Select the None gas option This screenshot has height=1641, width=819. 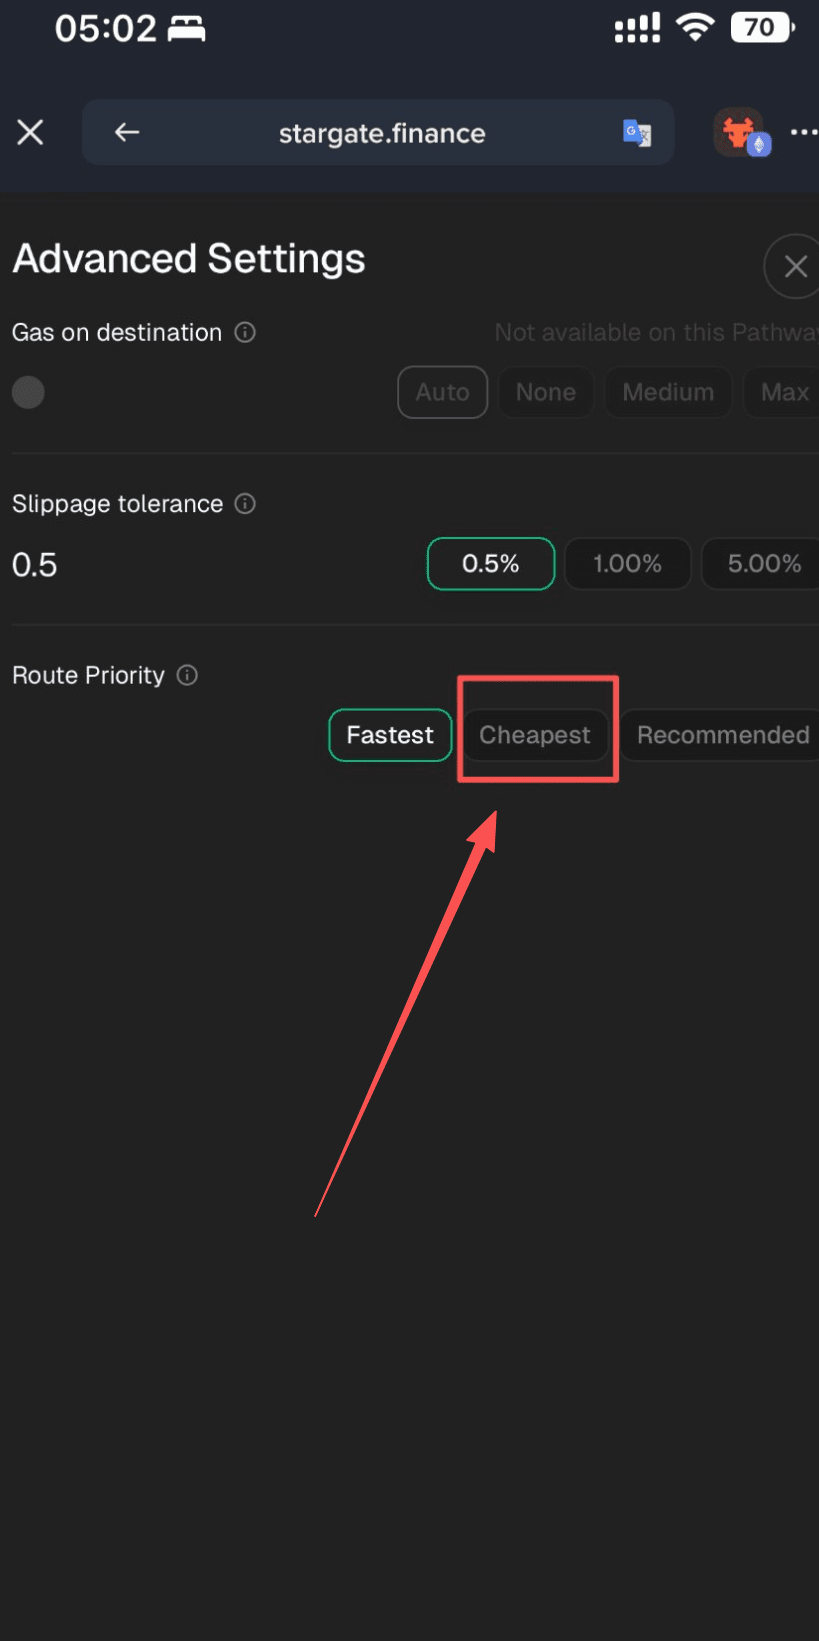(546, 392)
